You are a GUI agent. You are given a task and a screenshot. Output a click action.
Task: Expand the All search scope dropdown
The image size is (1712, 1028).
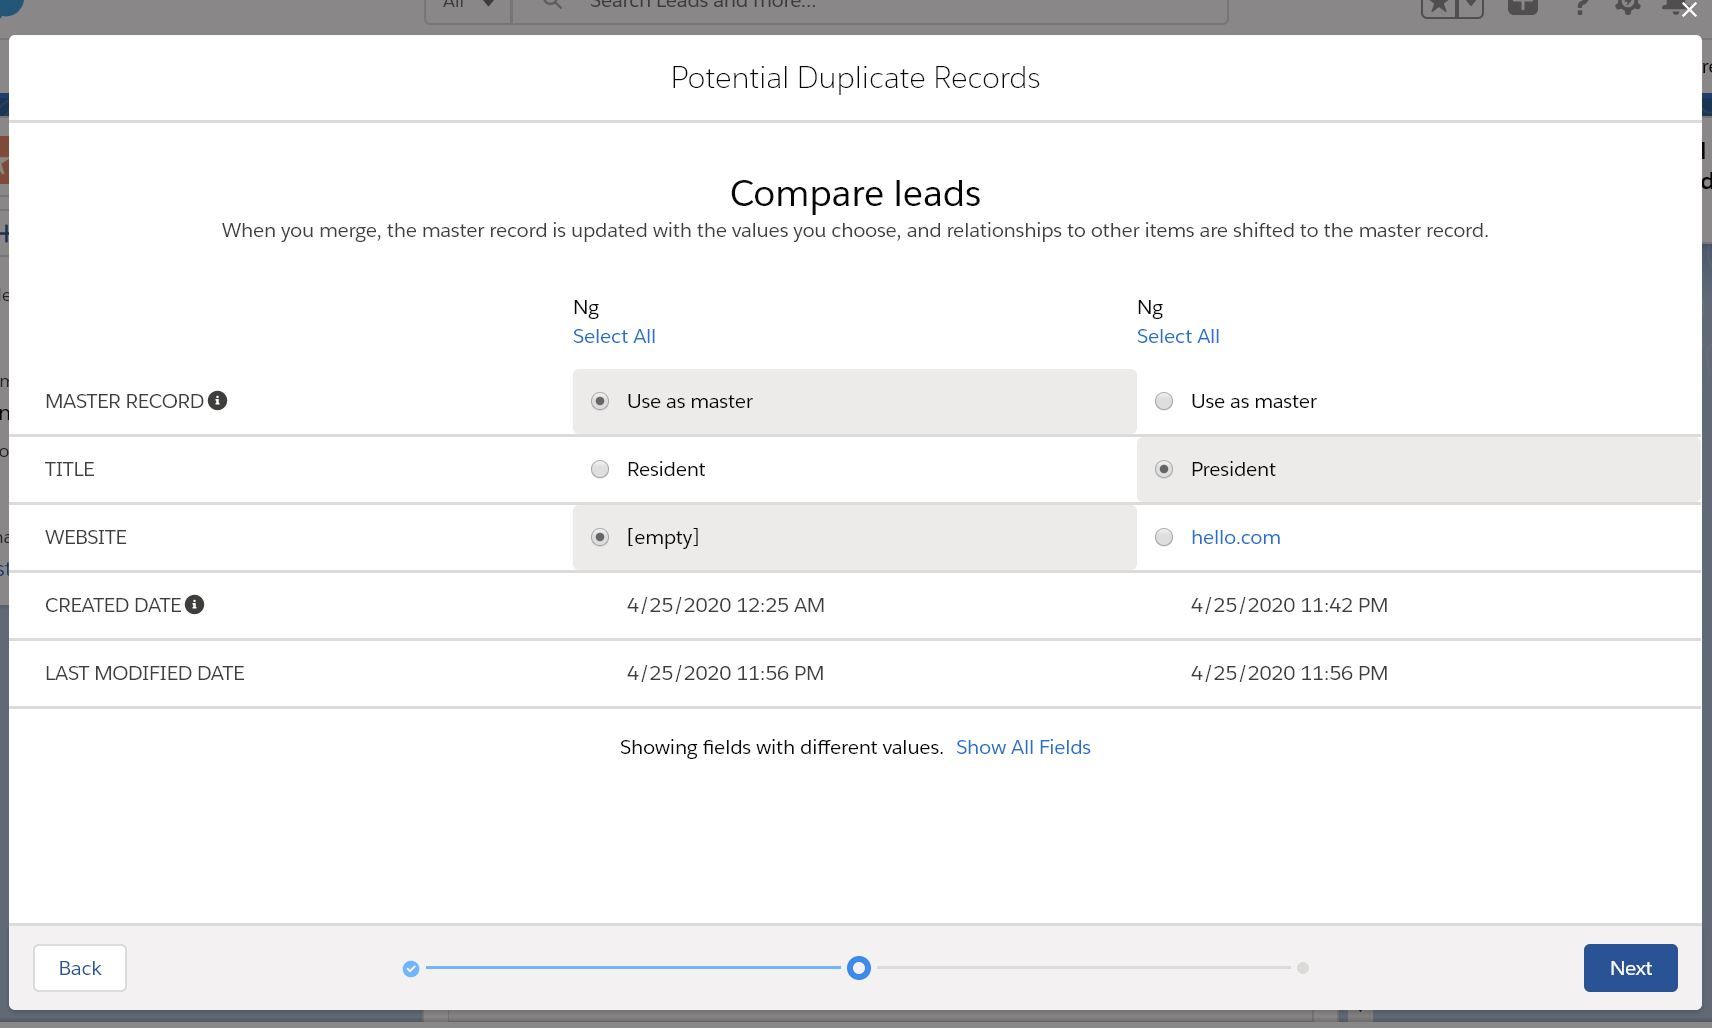click(468, 5)
